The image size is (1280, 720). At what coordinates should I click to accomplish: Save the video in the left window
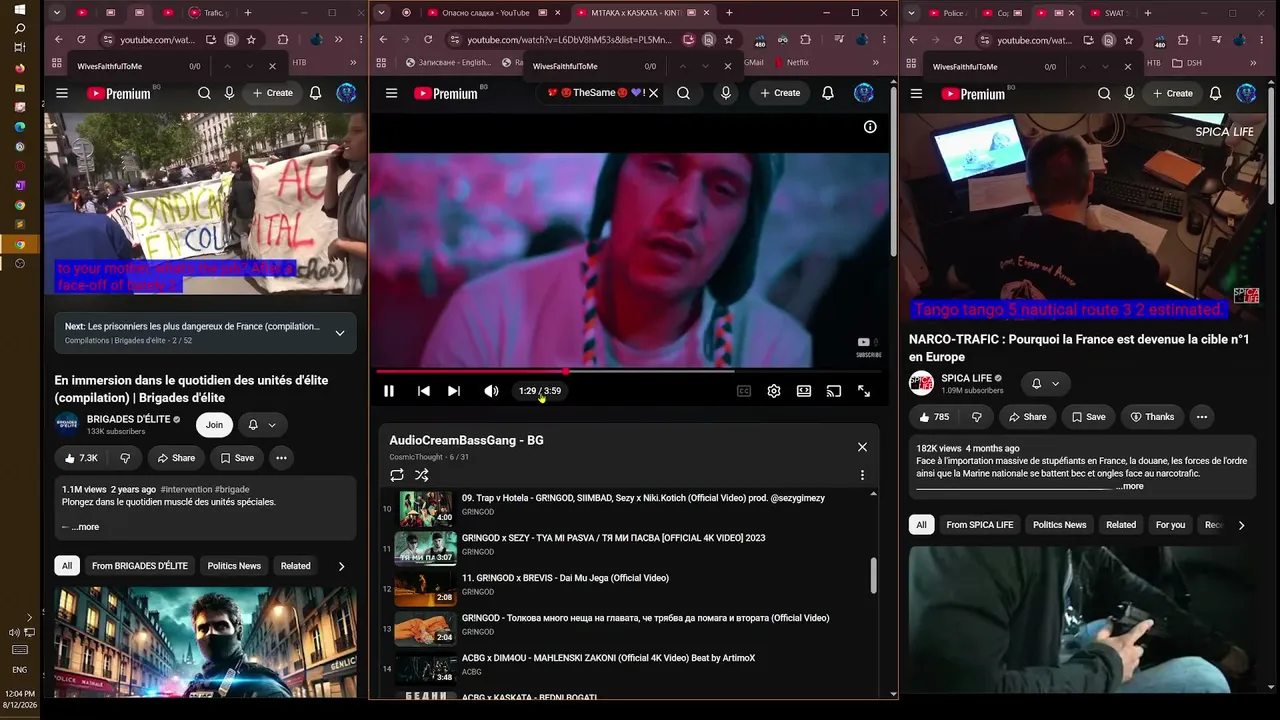(x=237, y=458)
